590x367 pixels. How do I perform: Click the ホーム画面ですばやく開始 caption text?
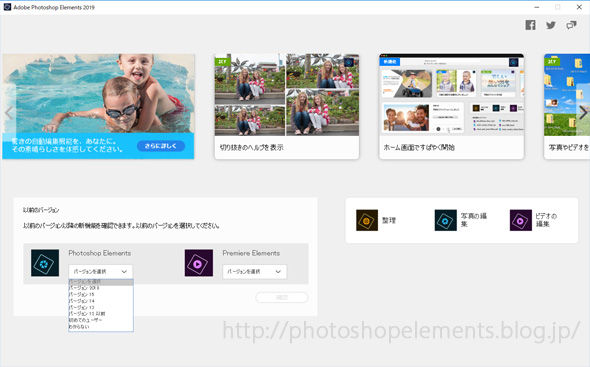[419, 148]
